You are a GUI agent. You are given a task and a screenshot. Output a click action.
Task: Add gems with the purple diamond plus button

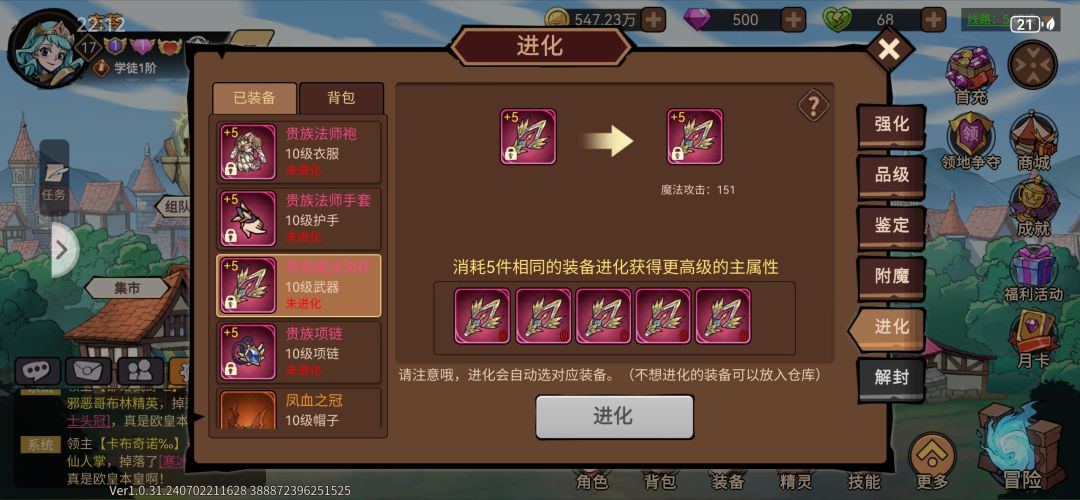pos(793,20)
